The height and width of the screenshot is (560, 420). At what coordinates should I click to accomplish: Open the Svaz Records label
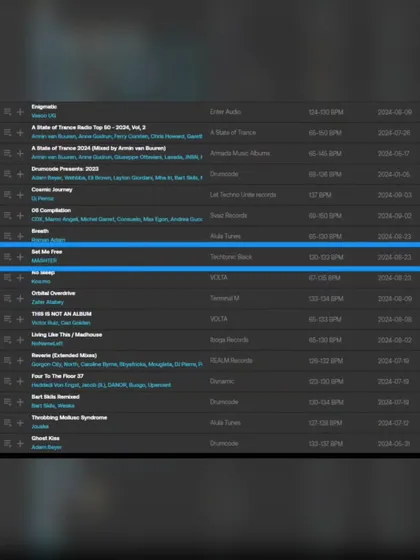click(x=229, y=215)
